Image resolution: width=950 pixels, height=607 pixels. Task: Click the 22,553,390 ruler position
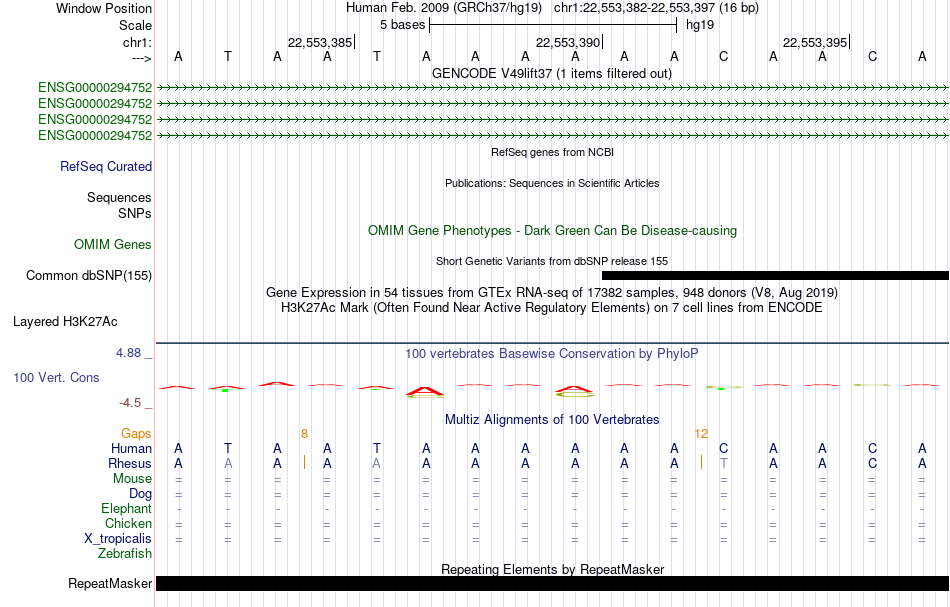pyautogui.click(x=568, y=42)
